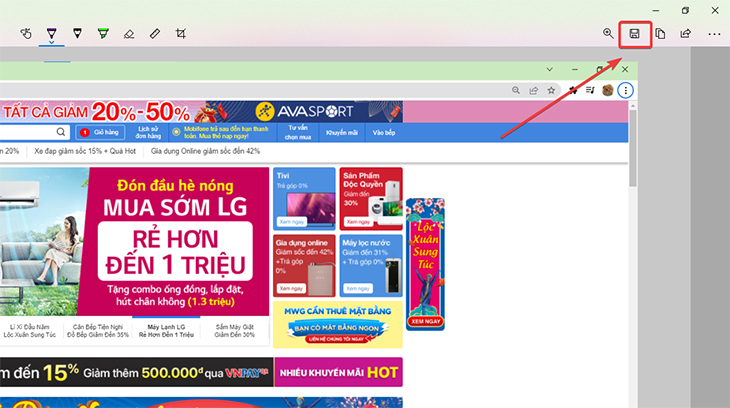Select the Căn Bếp Tiện Nghi carousel tab
The height and width of the screenshot is (408, 730).
coord(98,331)
